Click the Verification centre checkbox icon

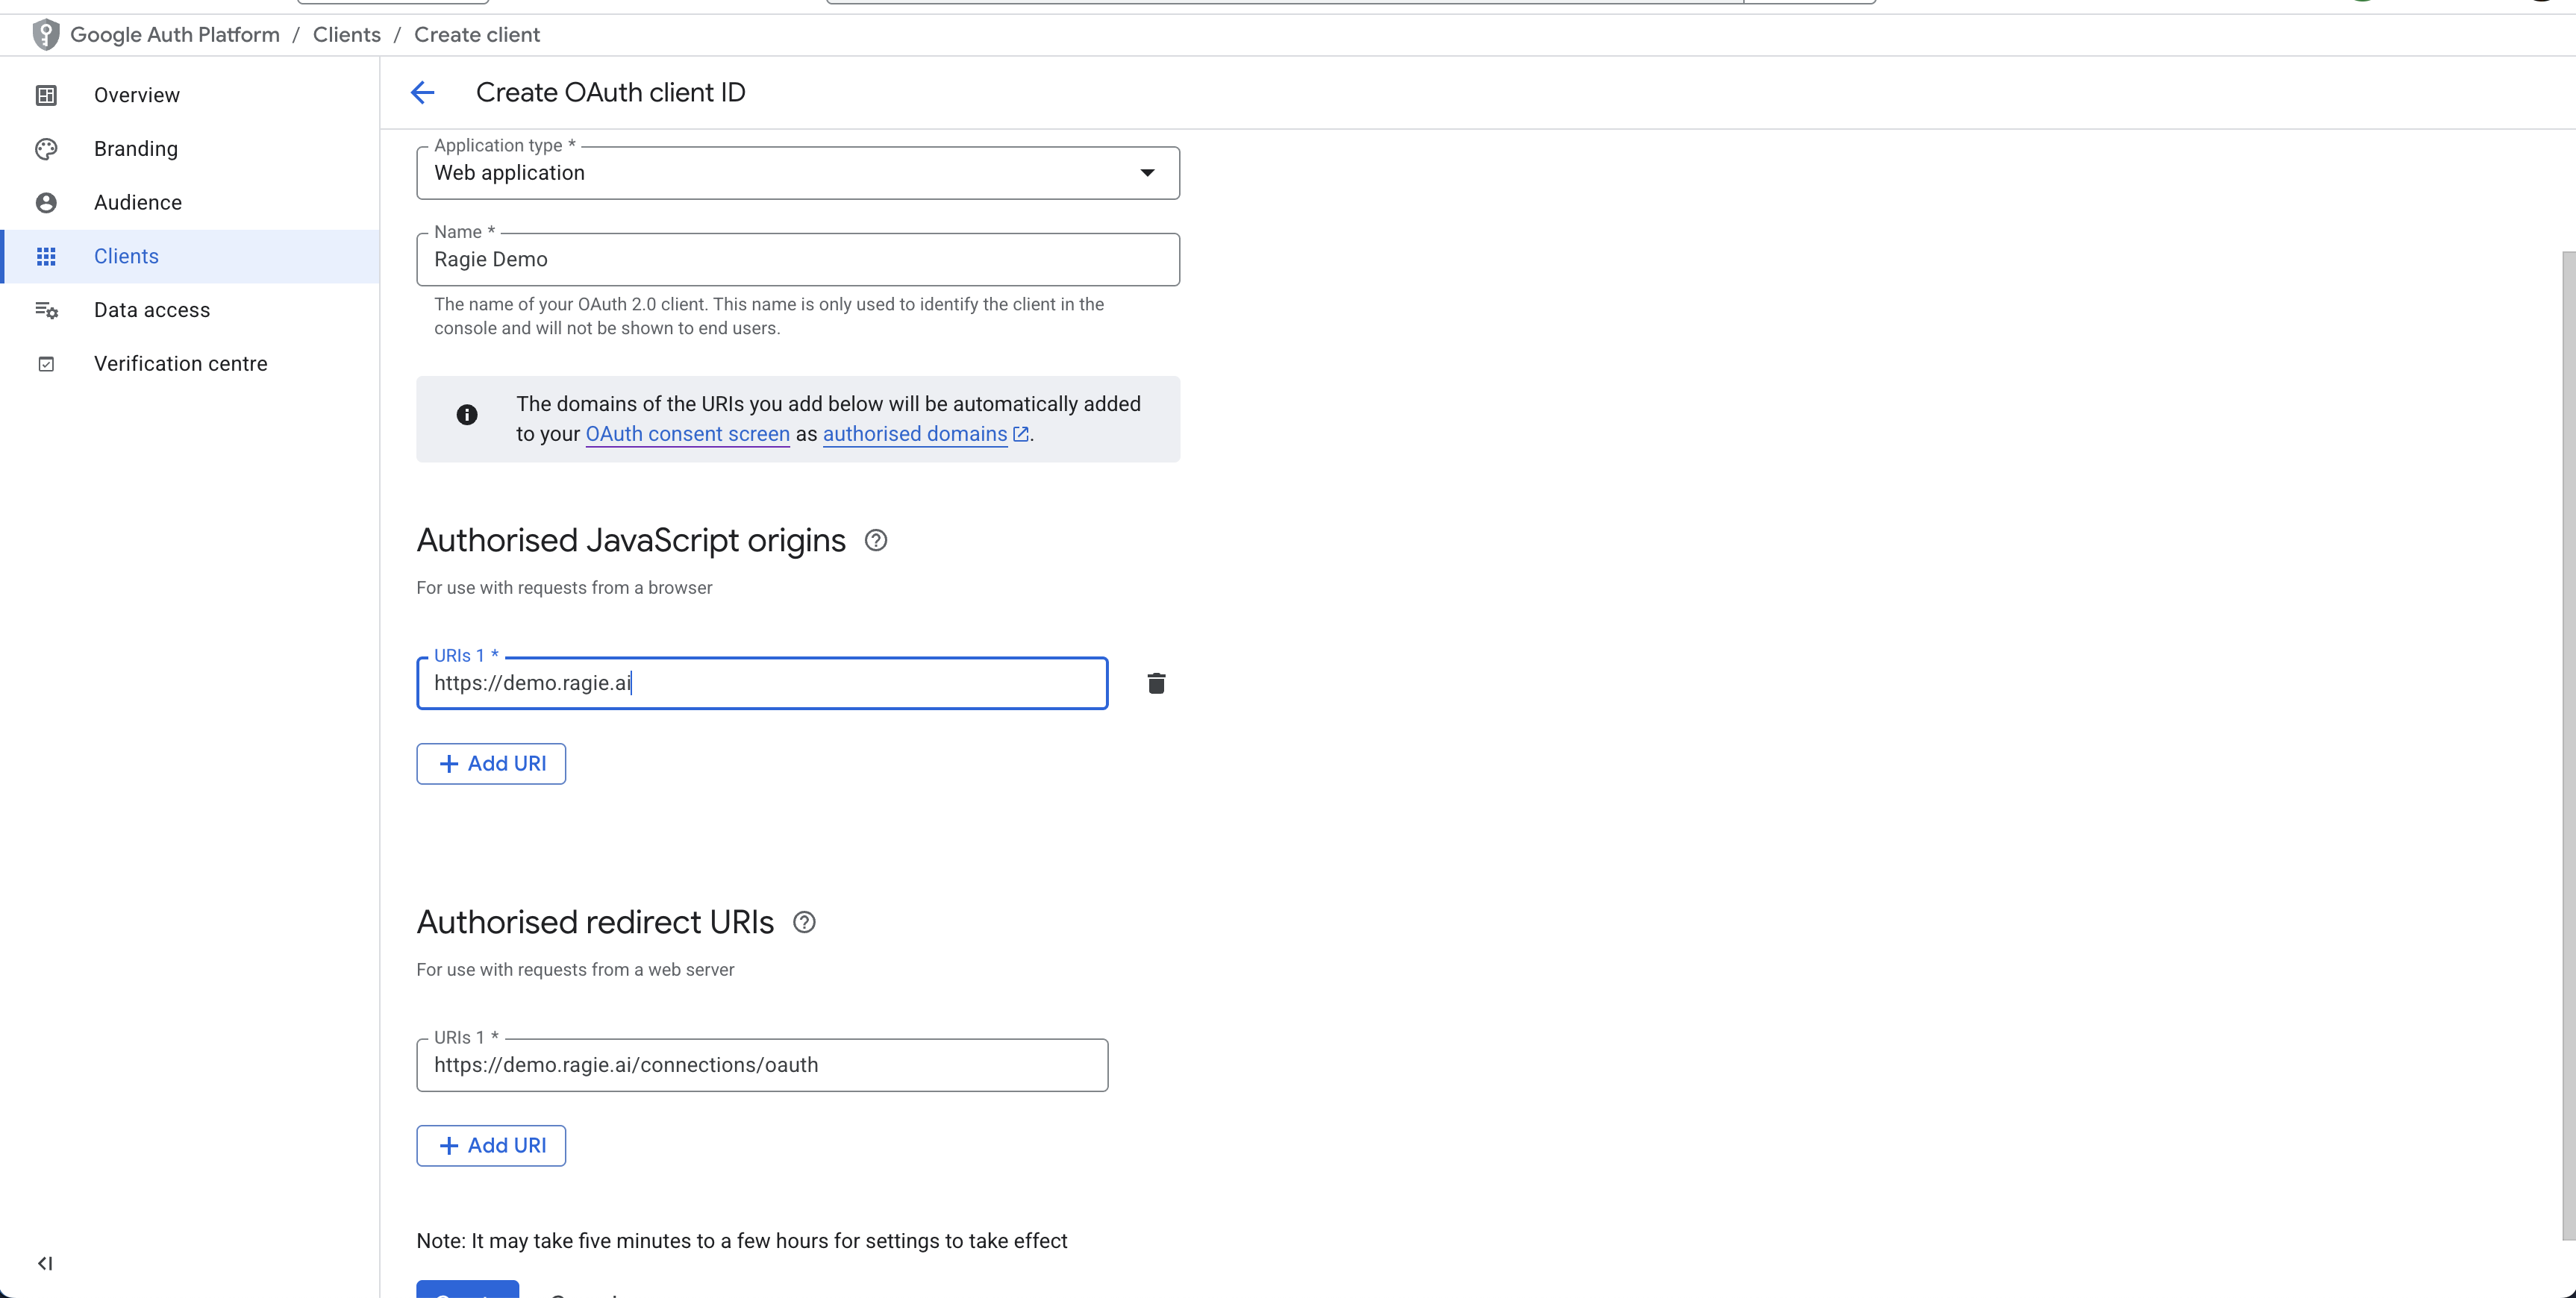click(46, 364)
